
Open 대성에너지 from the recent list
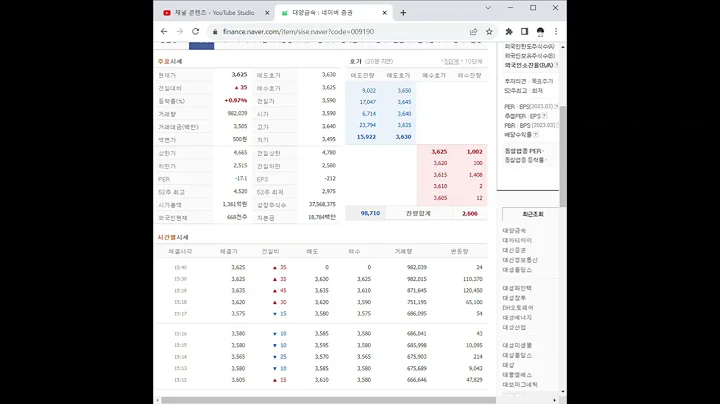tap(517, 318)
